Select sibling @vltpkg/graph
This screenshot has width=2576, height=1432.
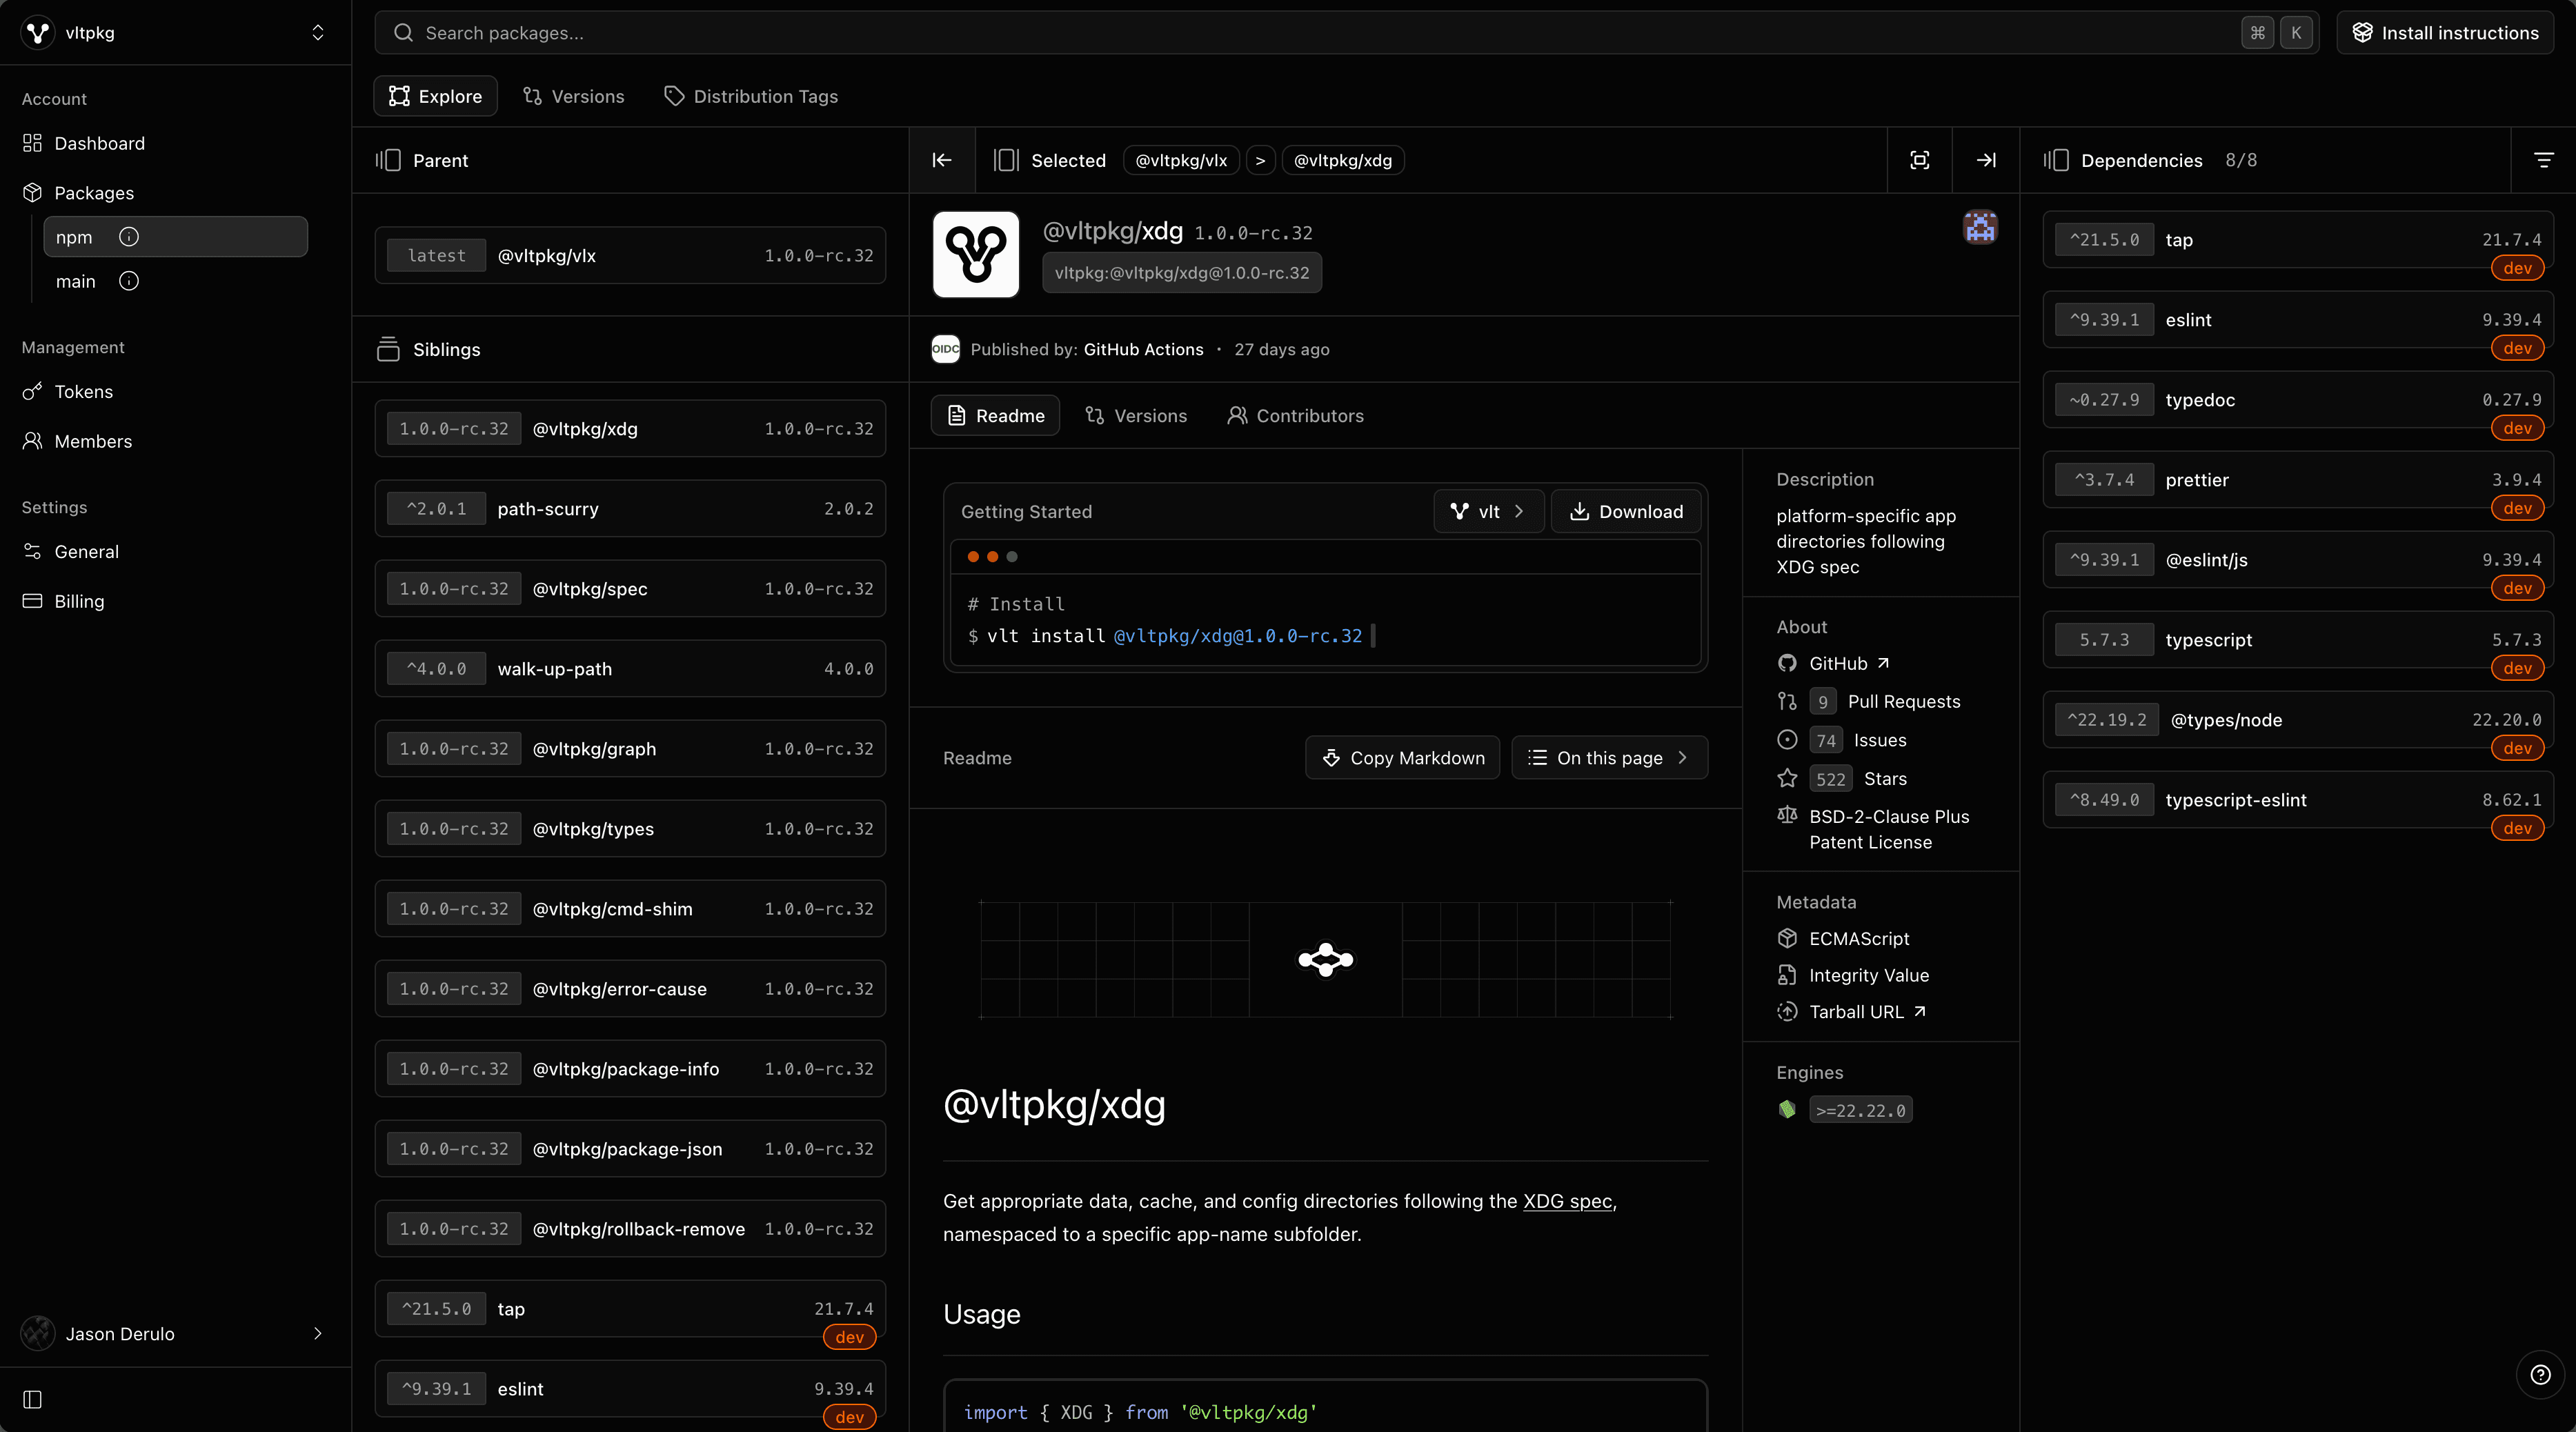click(x=630, y=749)
